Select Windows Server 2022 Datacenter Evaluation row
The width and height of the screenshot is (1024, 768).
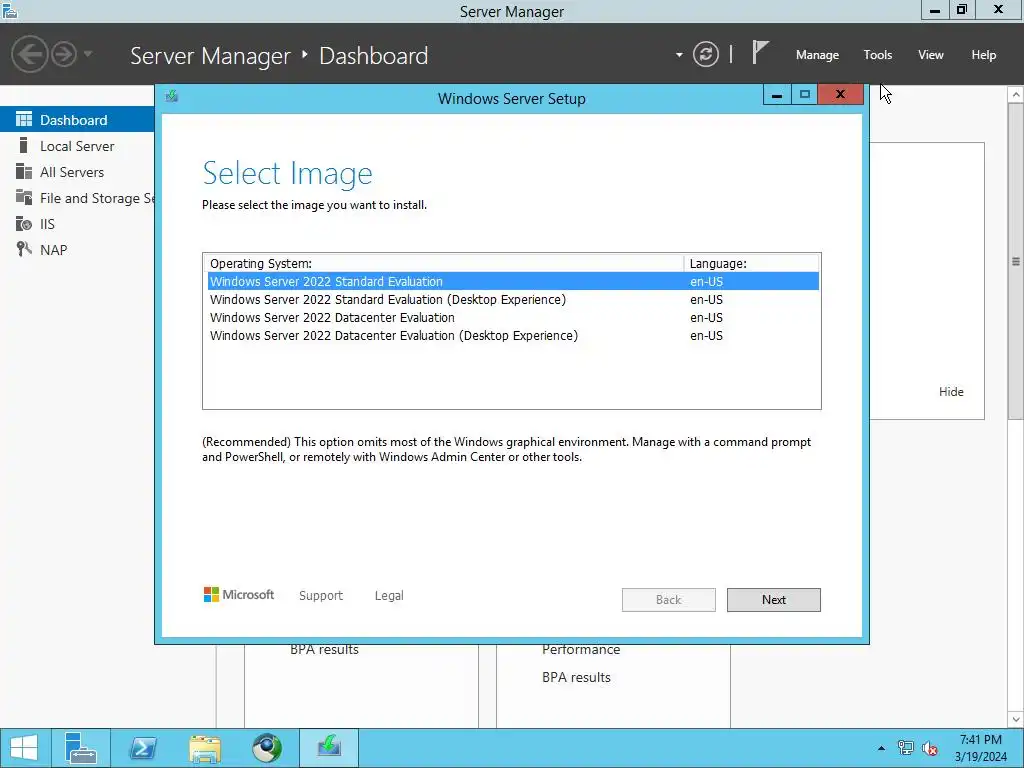pyautogui.click(x=513, y=317)
